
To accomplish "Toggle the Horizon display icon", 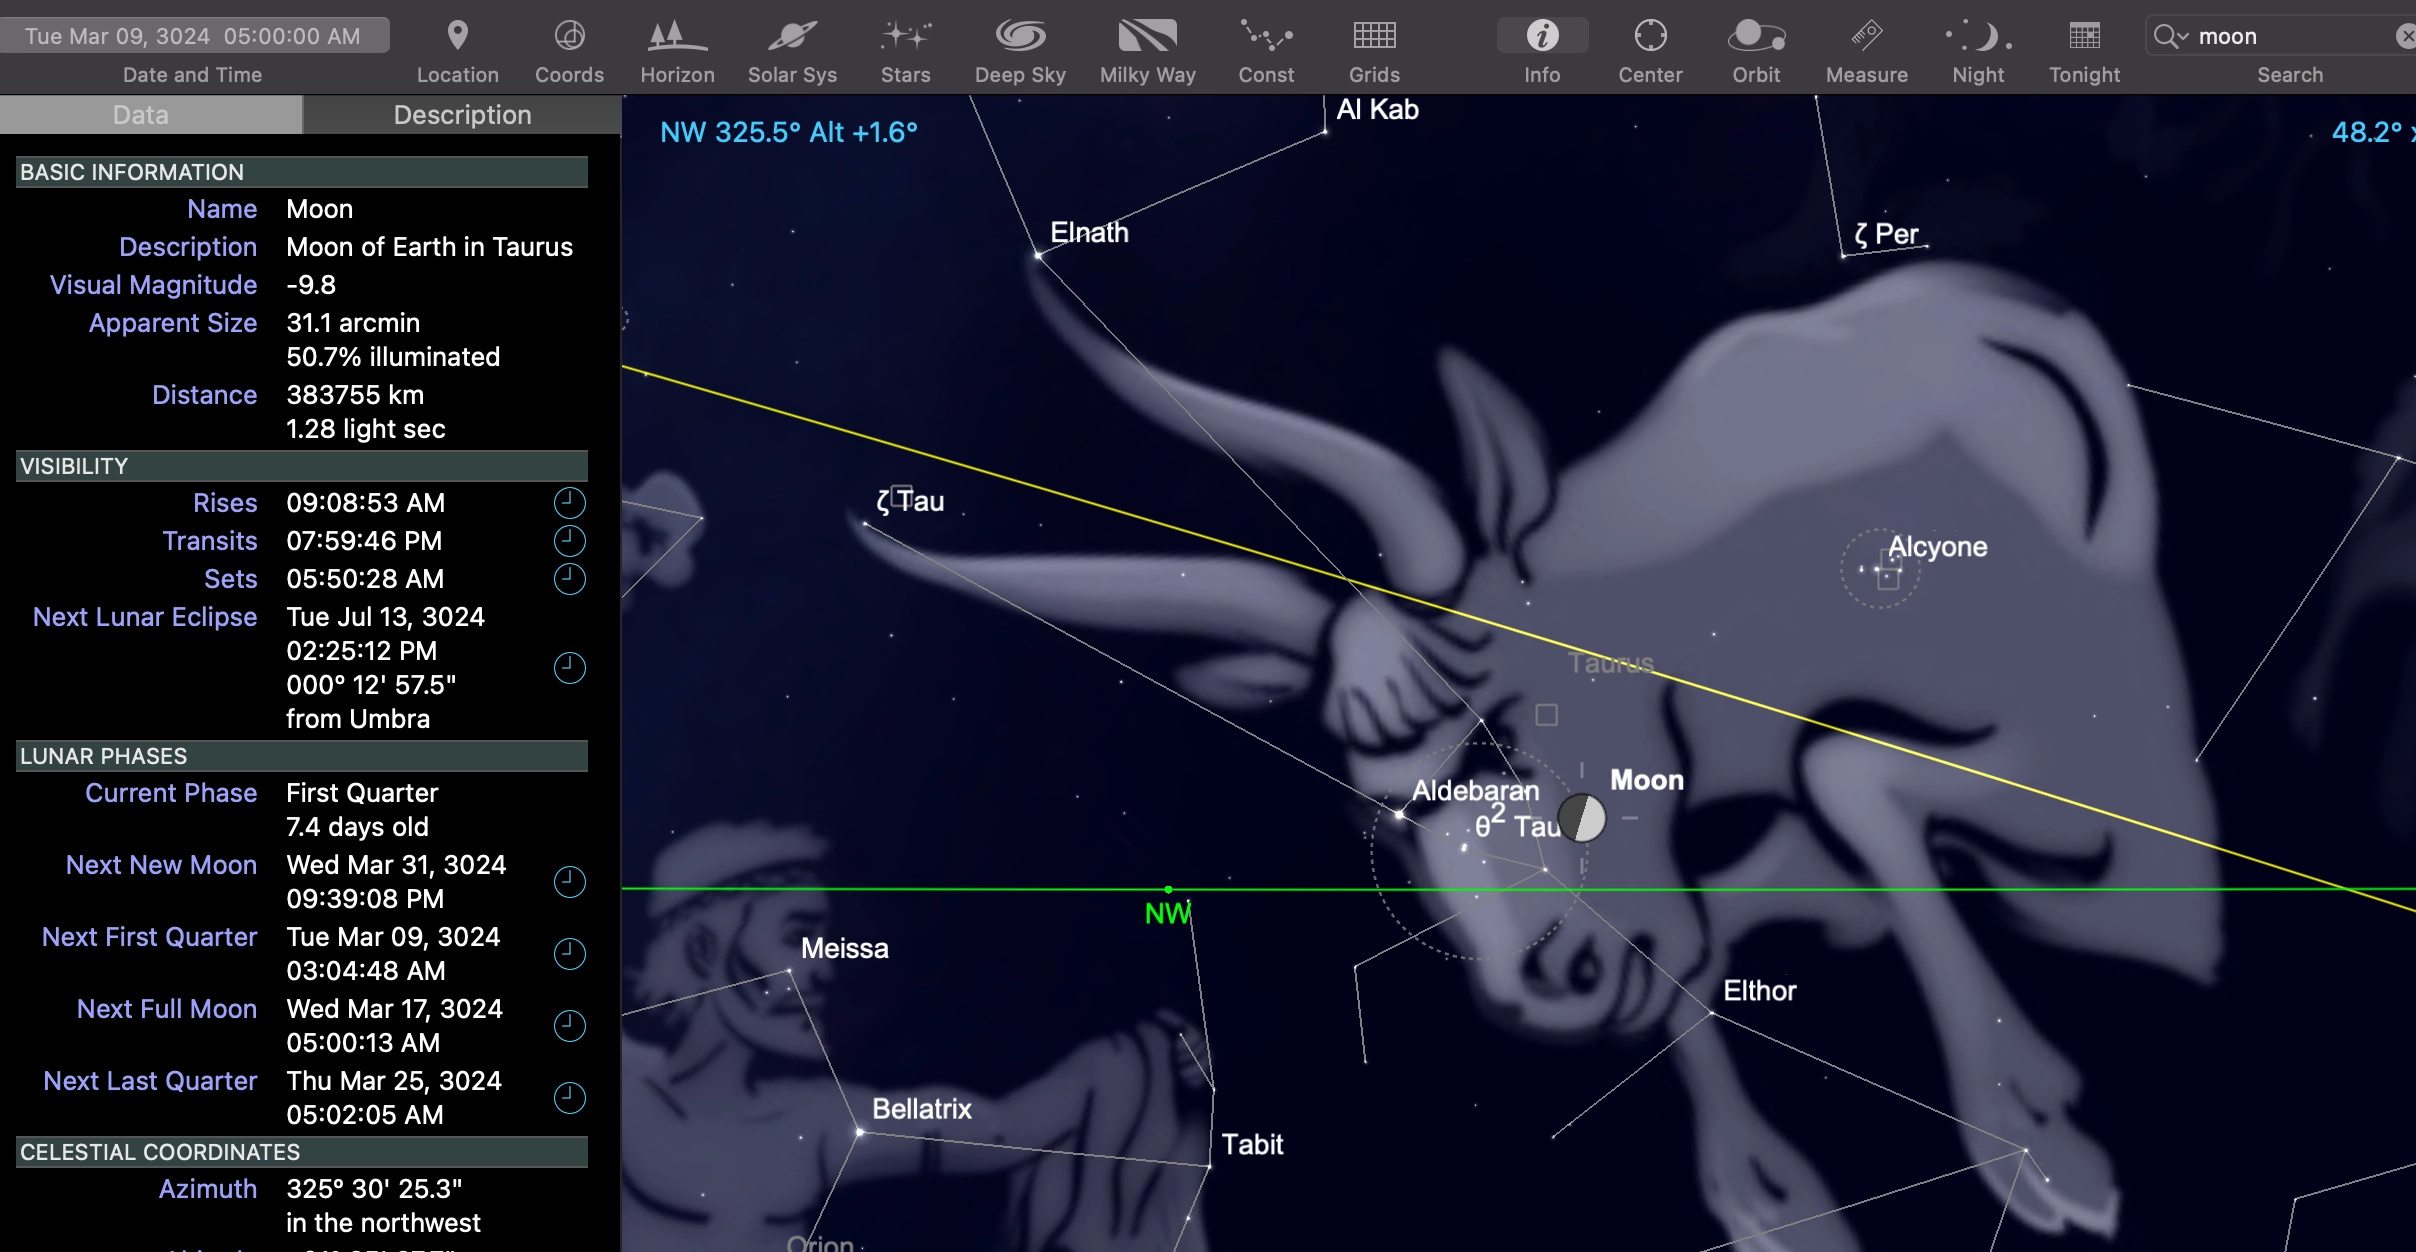I will tap(677, 37).
